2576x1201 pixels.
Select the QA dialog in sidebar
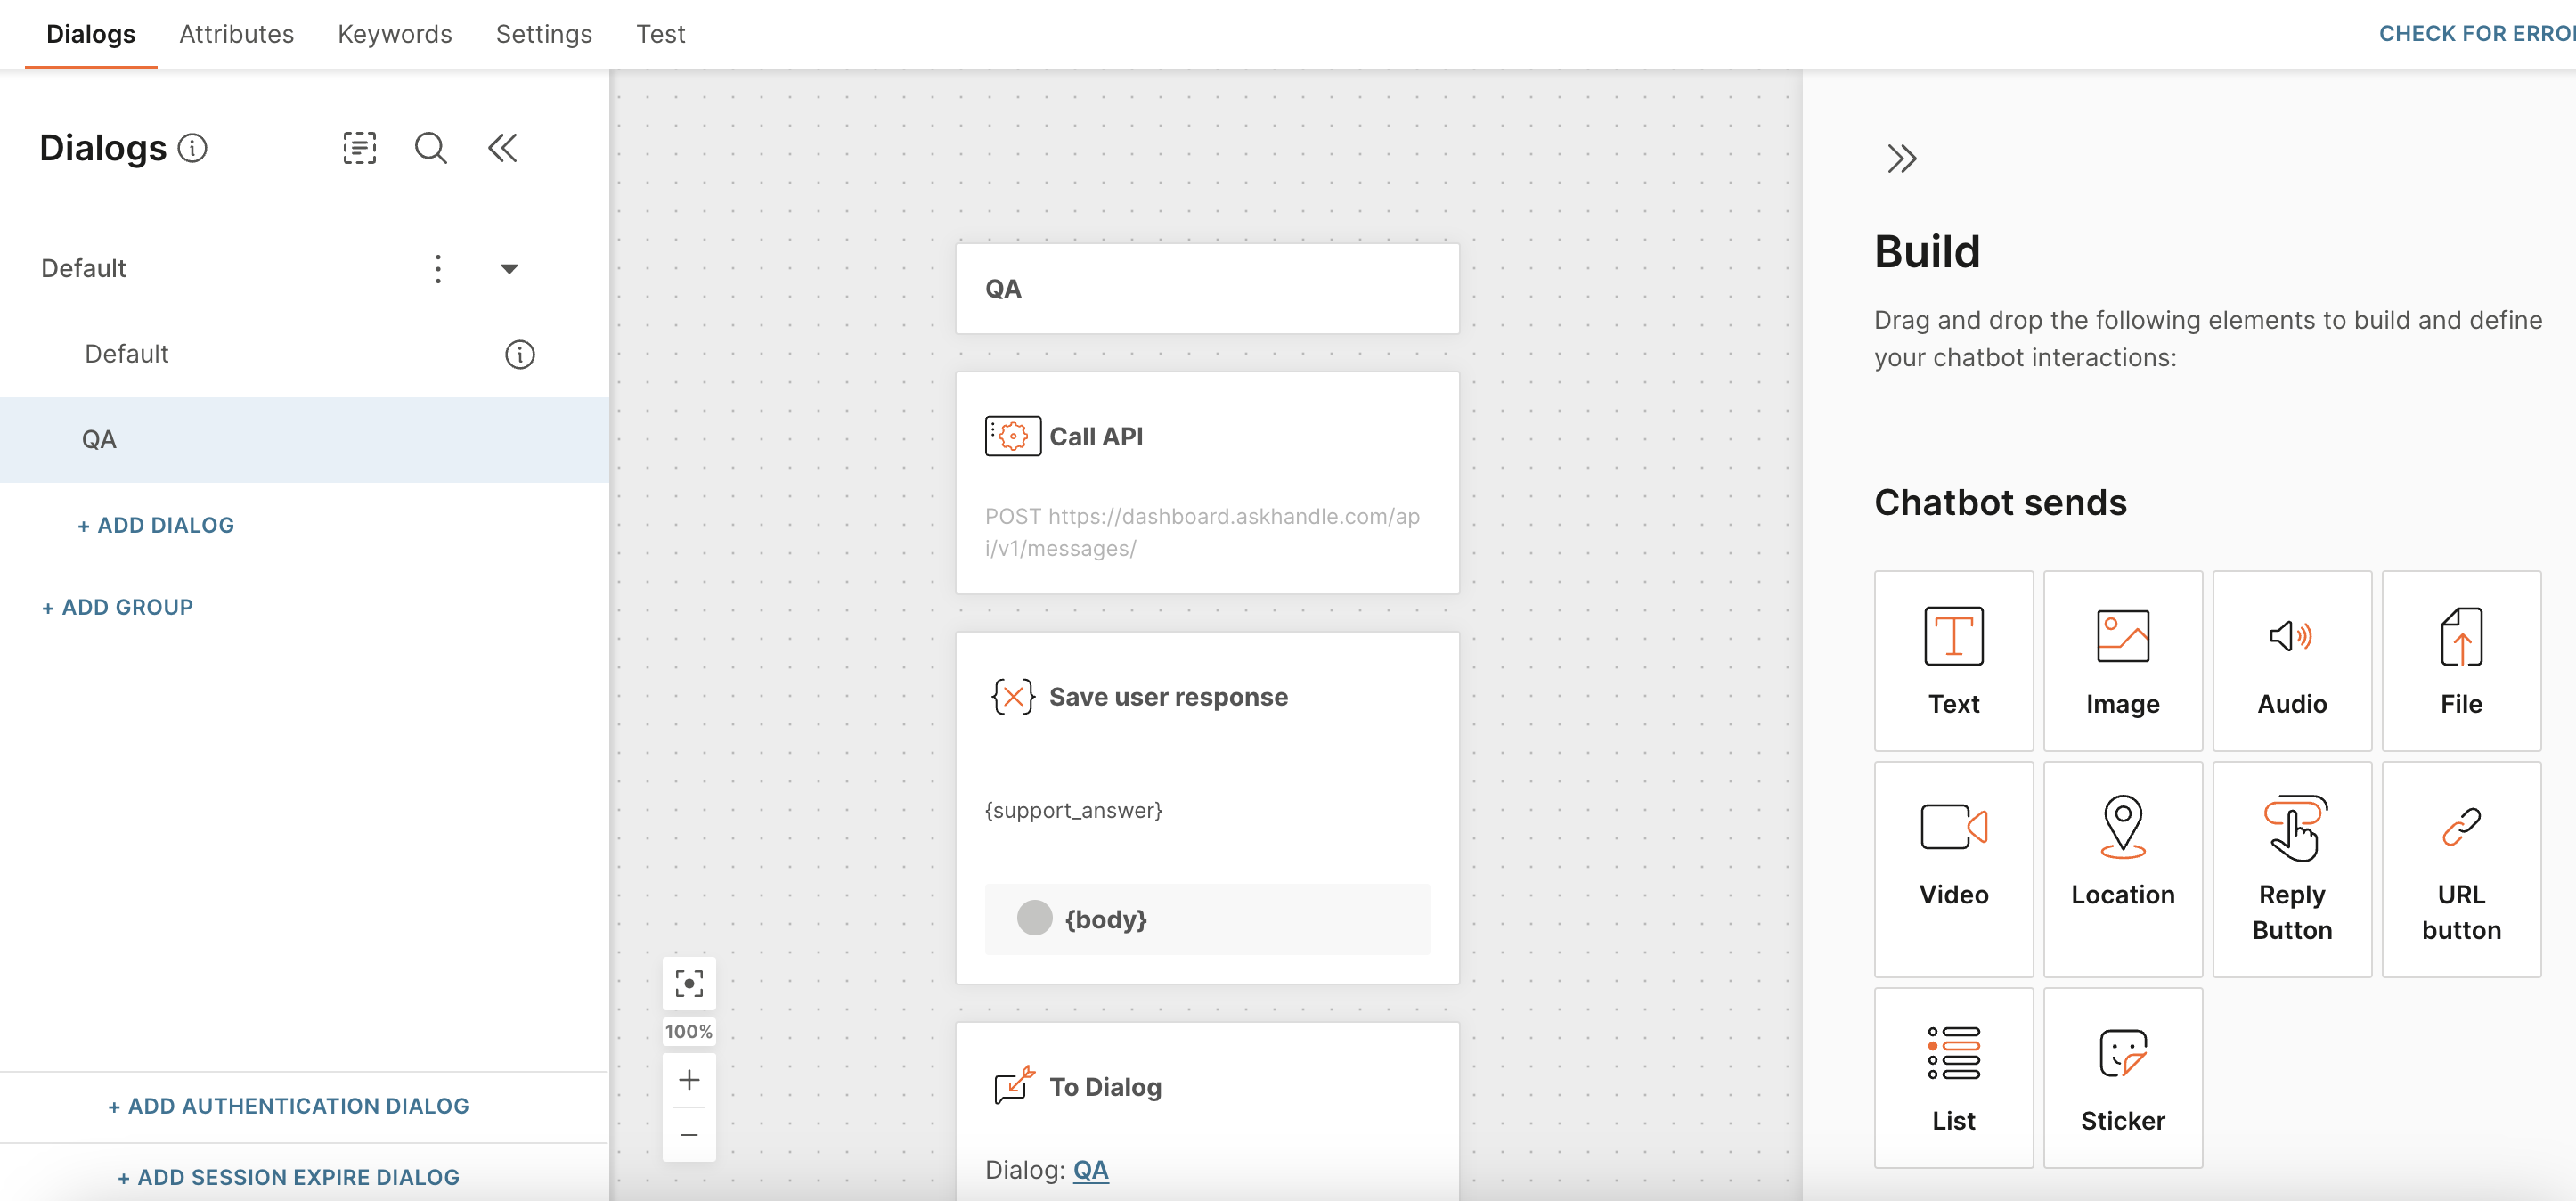(100, 439)
